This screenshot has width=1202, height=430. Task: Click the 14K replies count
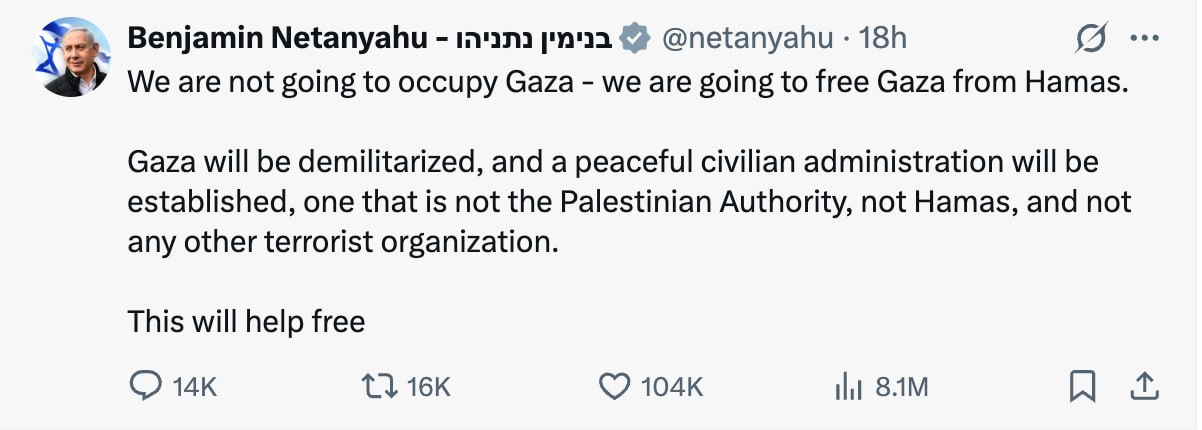(x=195, y=387)
